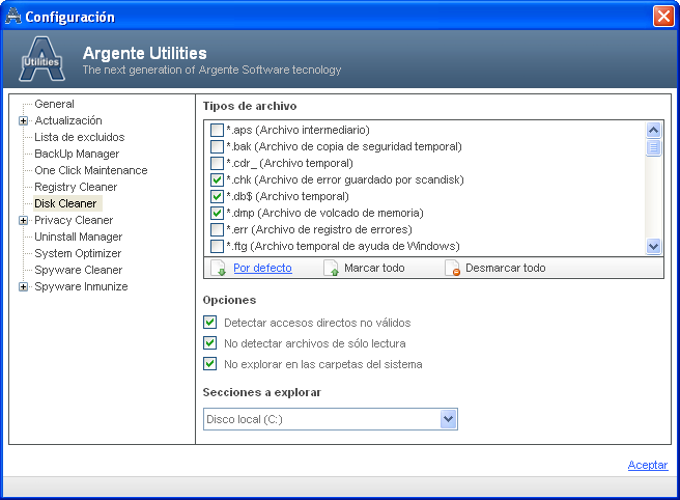Screen dimensions: 680x500
Task: Check the *.err error log checkbox
Action: 217,229
